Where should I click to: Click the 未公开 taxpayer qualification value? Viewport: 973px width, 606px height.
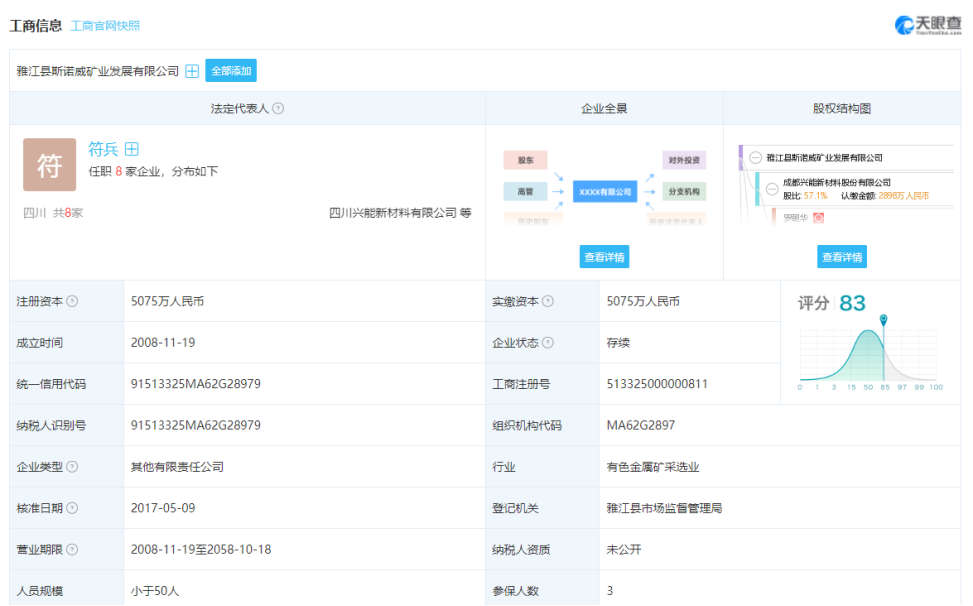(624, 550)
